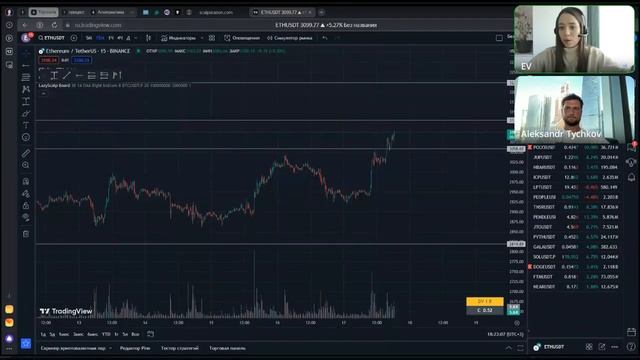Select Все date range
Image resolution: width=640 pixels, height=360 pixels.
135,334
